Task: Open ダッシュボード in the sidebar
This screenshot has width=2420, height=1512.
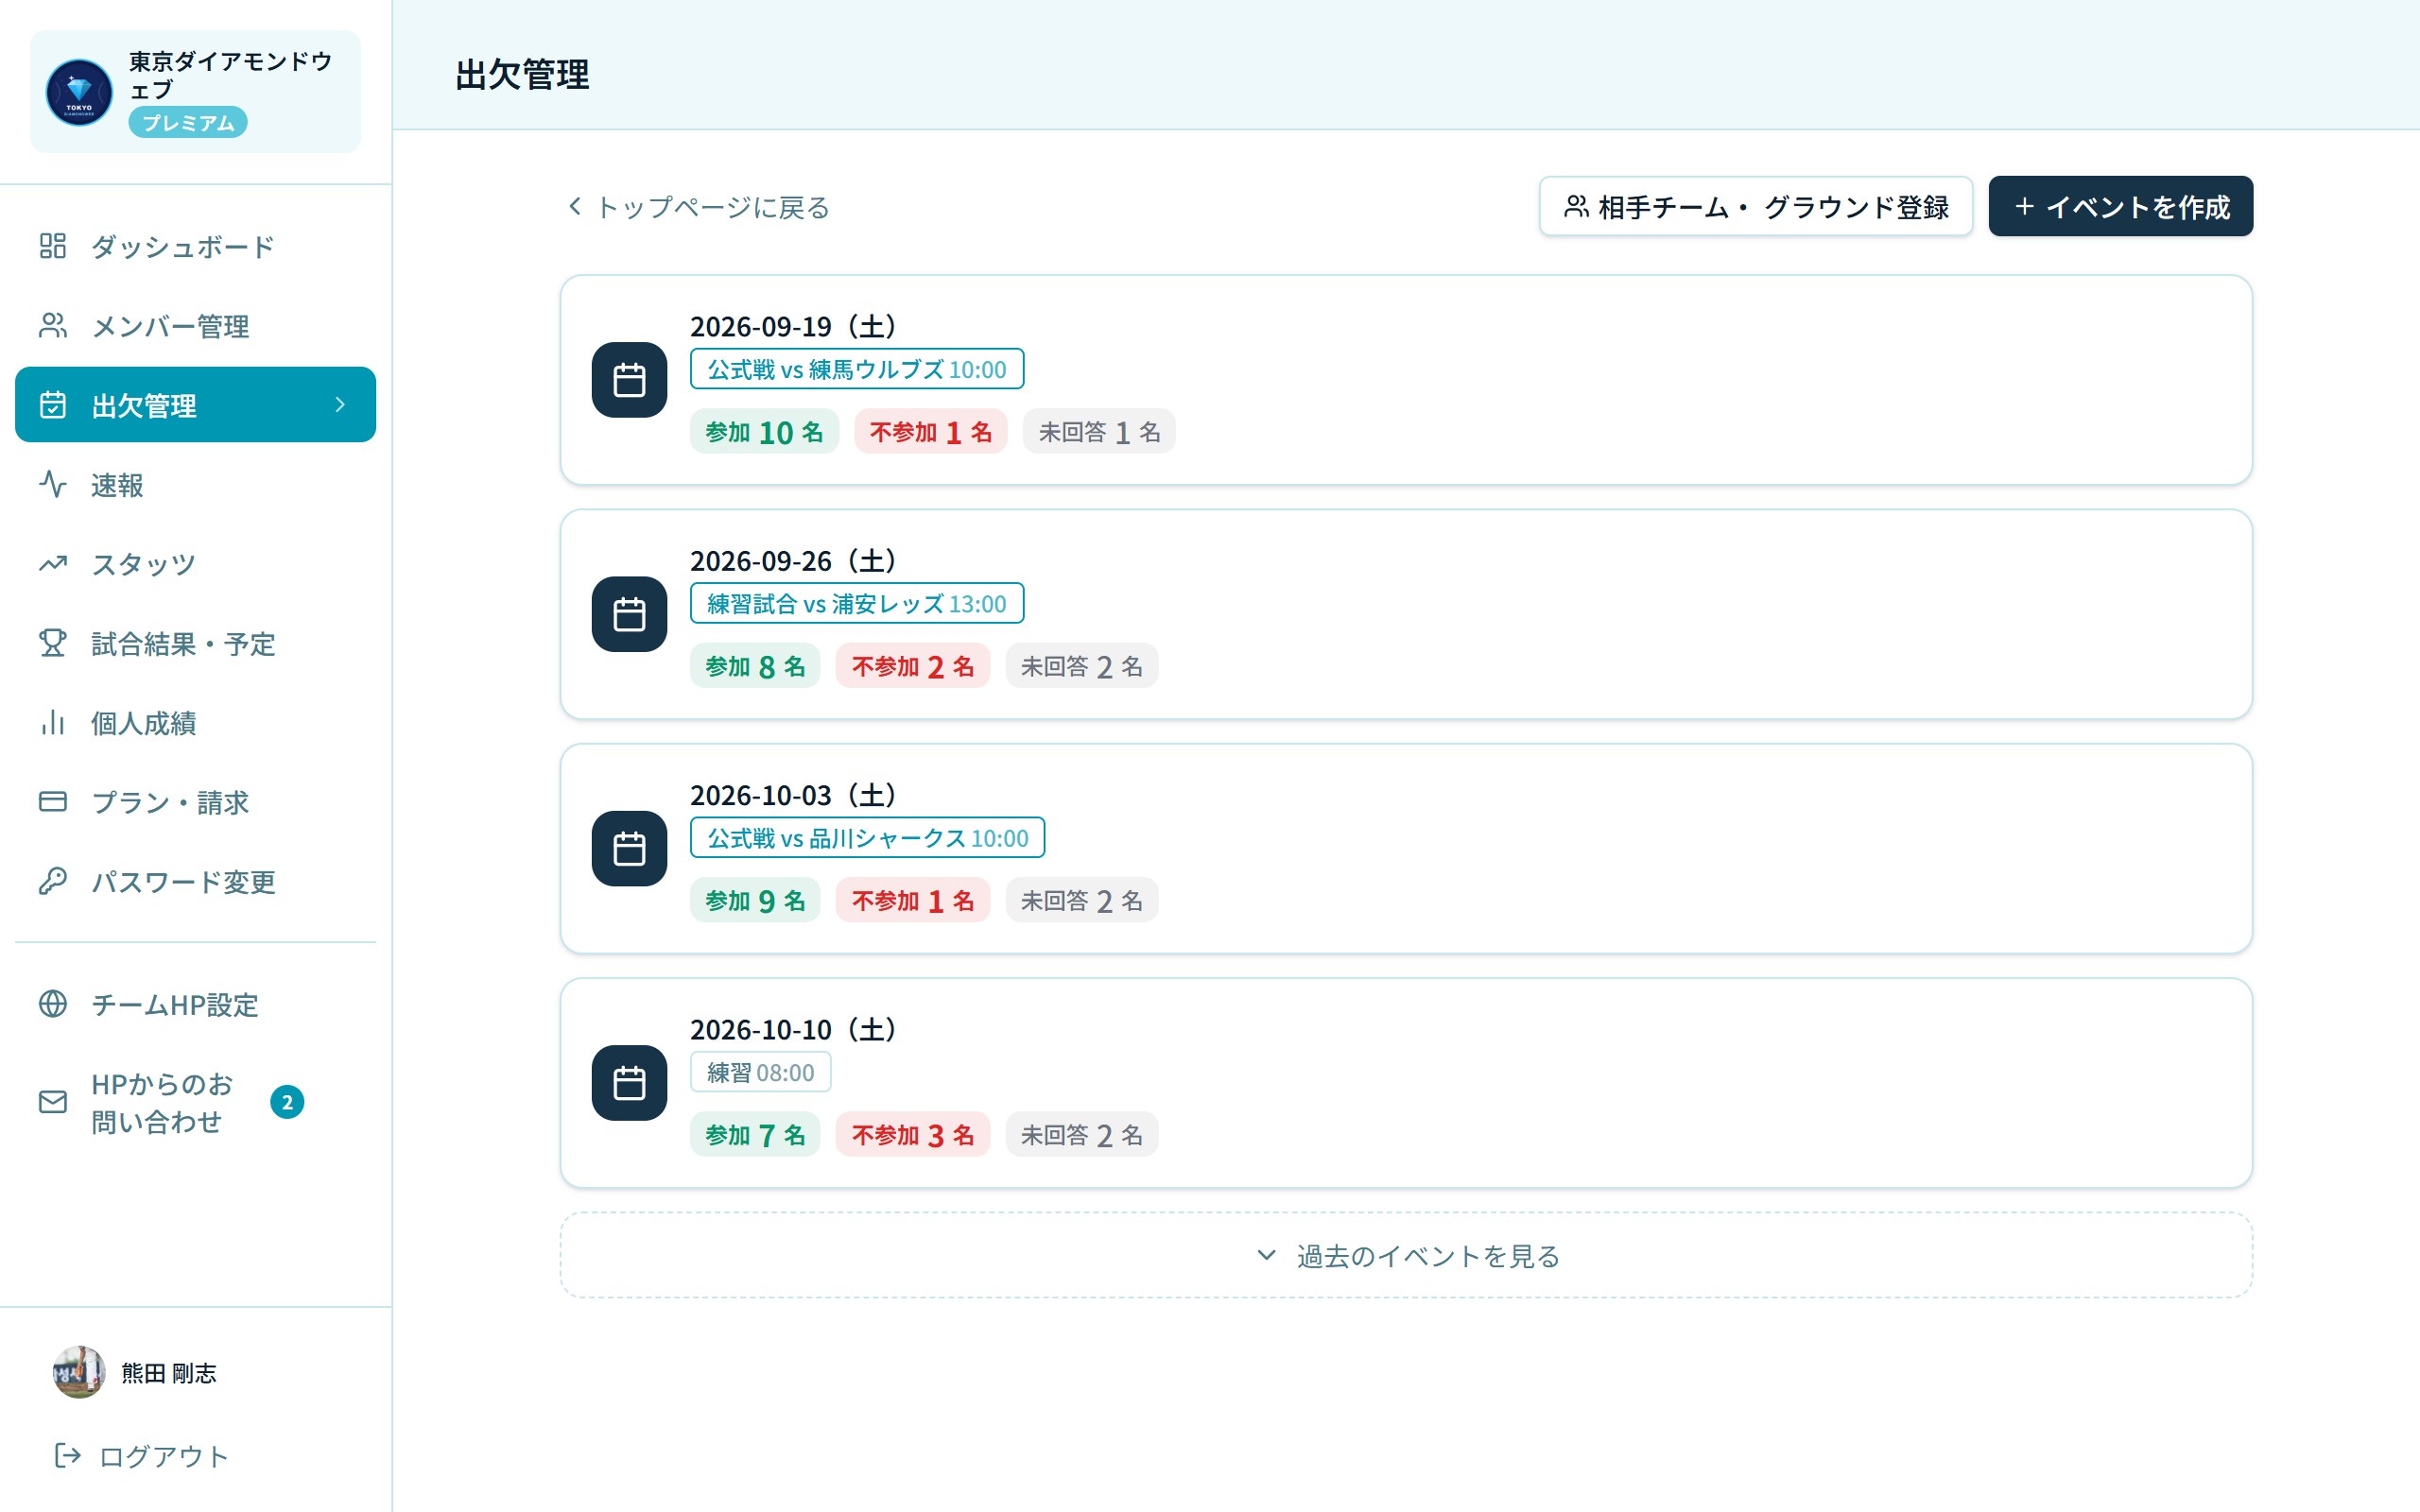Action: [196, 246]
